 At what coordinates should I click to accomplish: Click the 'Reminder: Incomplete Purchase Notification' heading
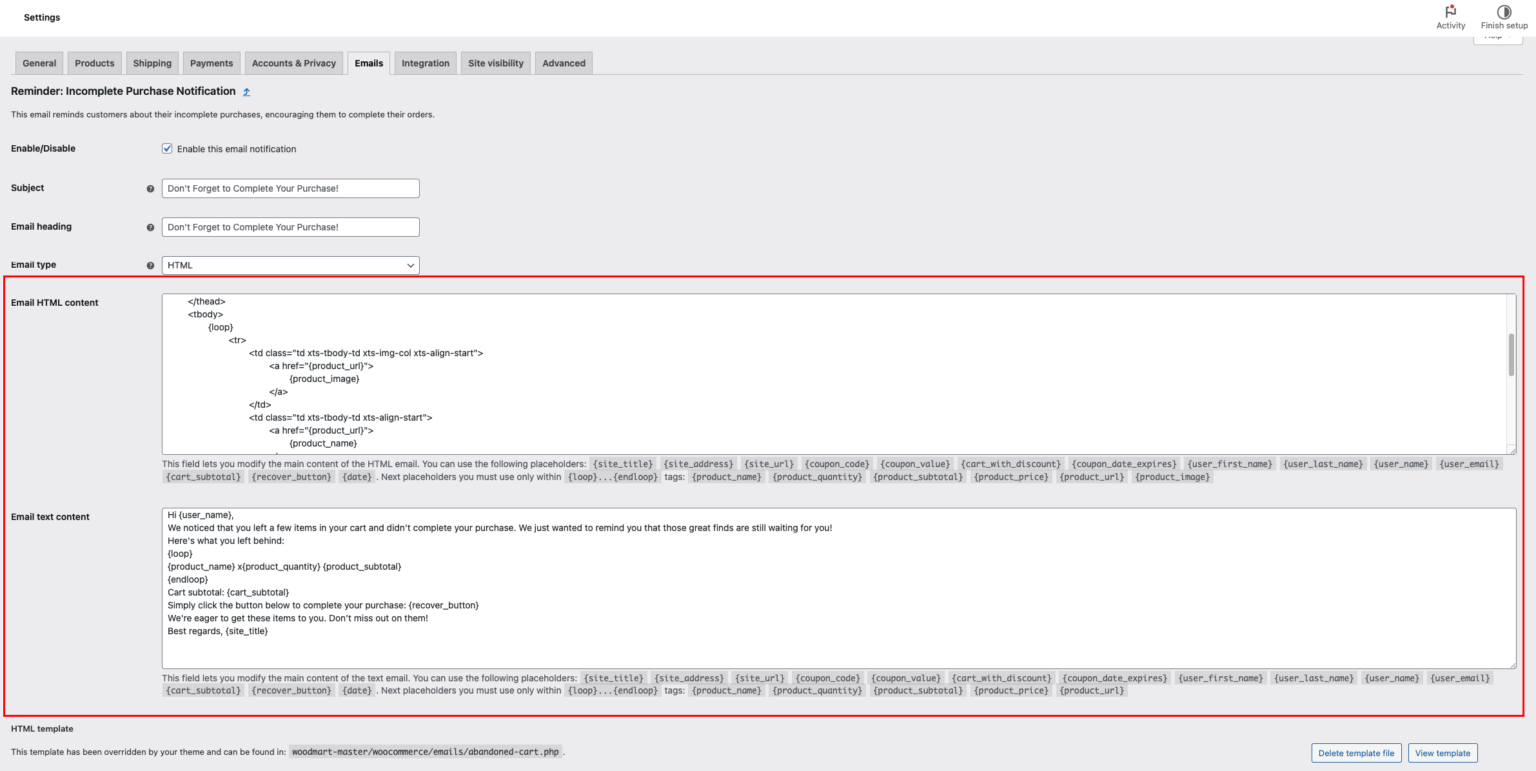click(x=123, y=91)
